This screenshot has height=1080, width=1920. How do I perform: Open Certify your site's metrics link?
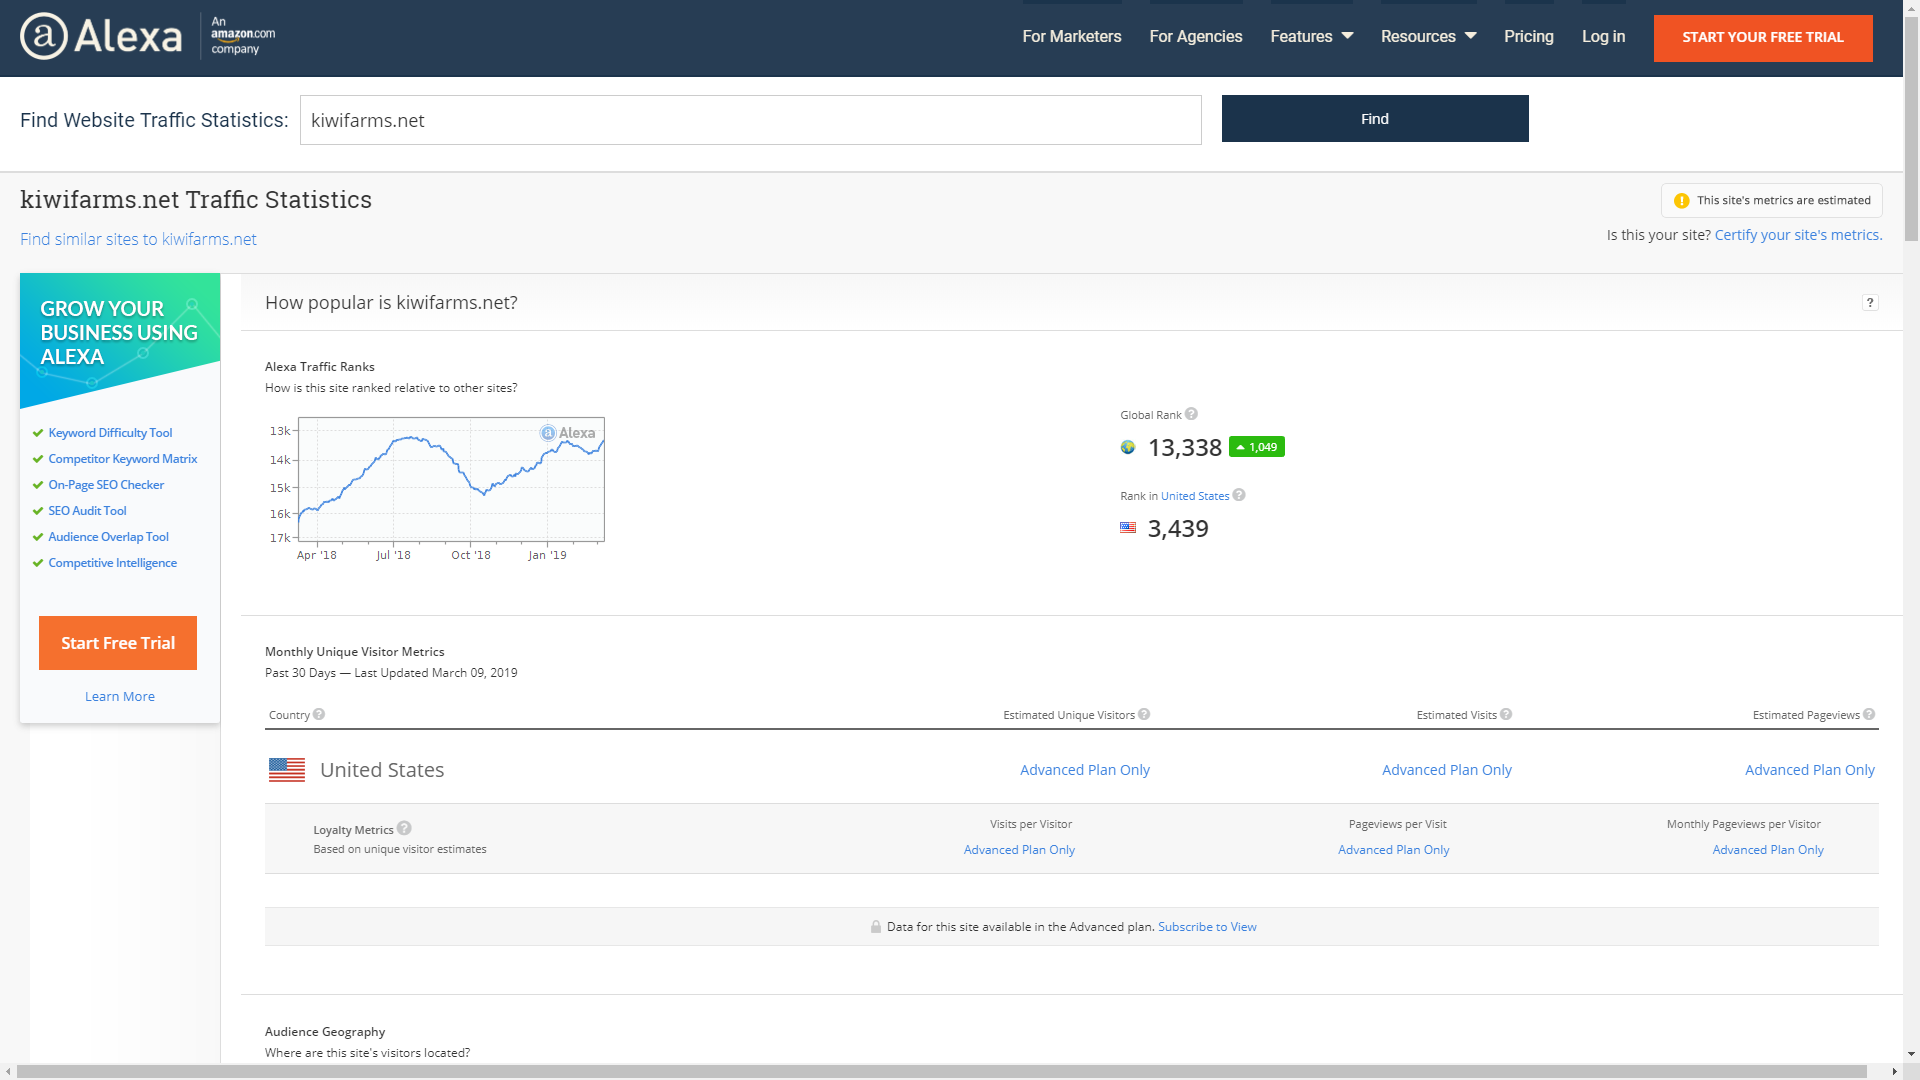[1799, 235]
